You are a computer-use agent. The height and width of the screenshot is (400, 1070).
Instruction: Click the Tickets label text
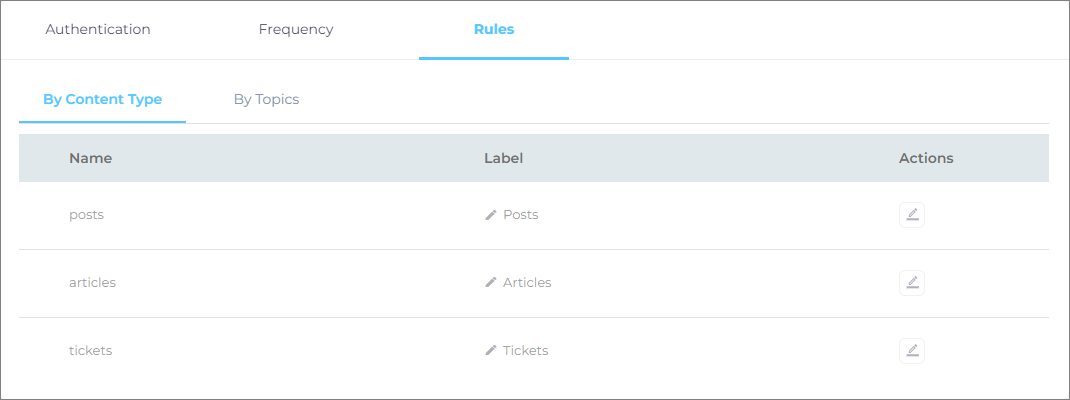point(526,351)
